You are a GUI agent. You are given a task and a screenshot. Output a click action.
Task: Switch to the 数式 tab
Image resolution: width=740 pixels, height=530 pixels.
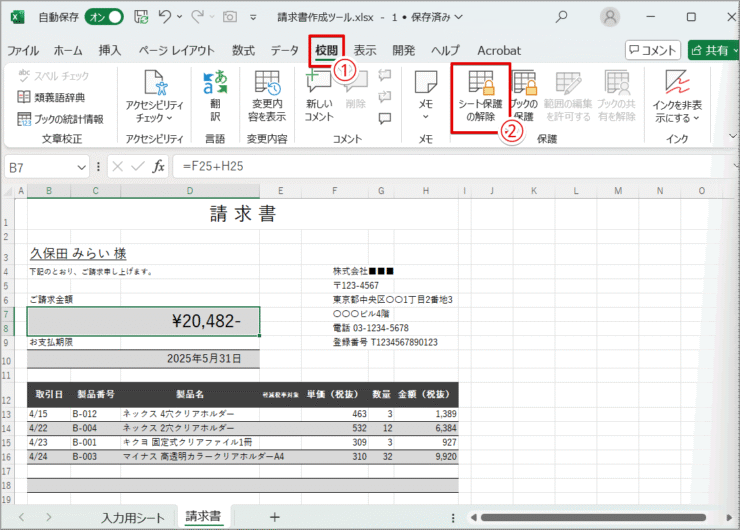243,50
